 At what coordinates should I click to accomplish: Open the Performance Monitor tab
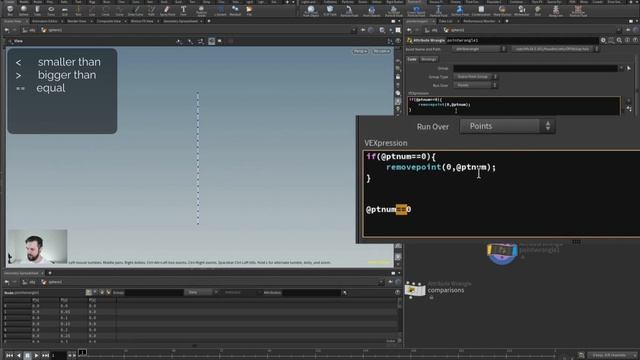[479, 21]
